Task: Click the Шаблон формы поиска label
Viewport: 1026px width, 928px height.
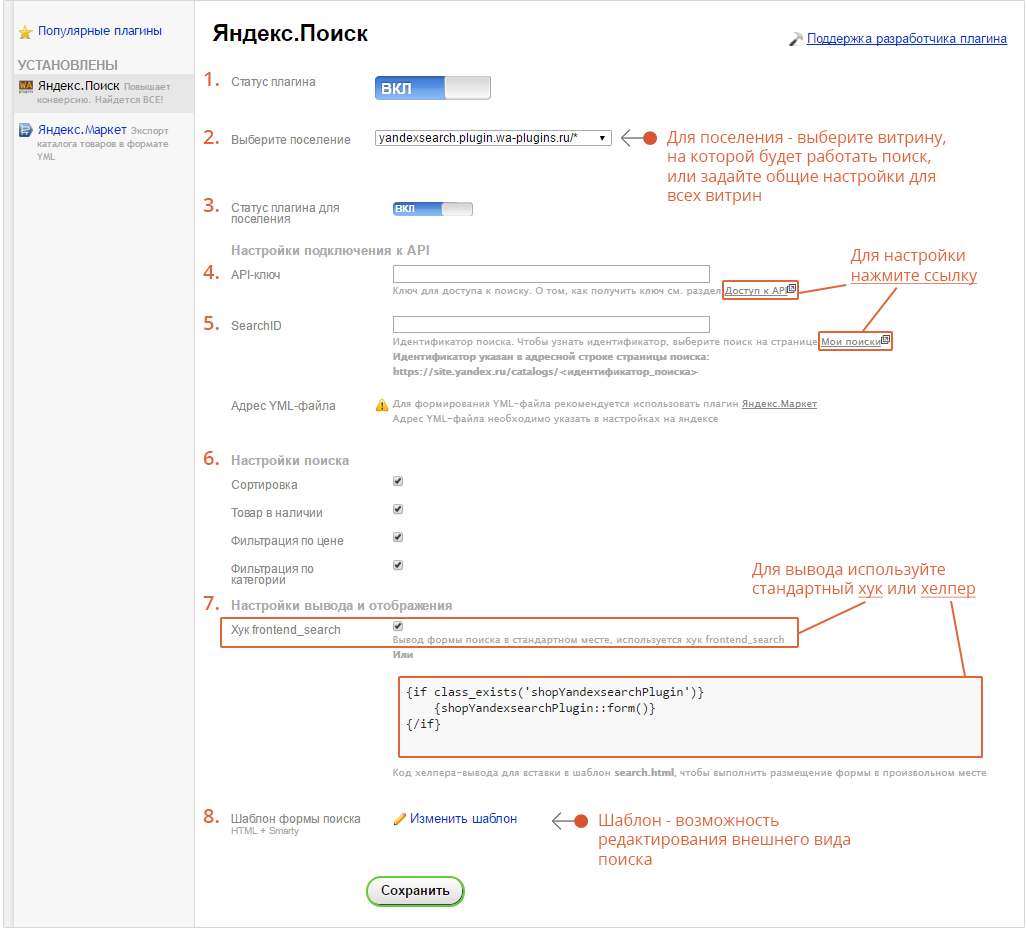Action: coord(295,819)
